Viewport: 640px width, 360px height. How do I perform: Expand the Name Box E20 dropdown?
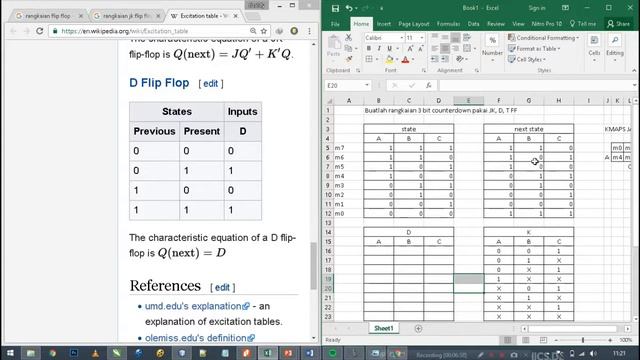pos(367,85)
